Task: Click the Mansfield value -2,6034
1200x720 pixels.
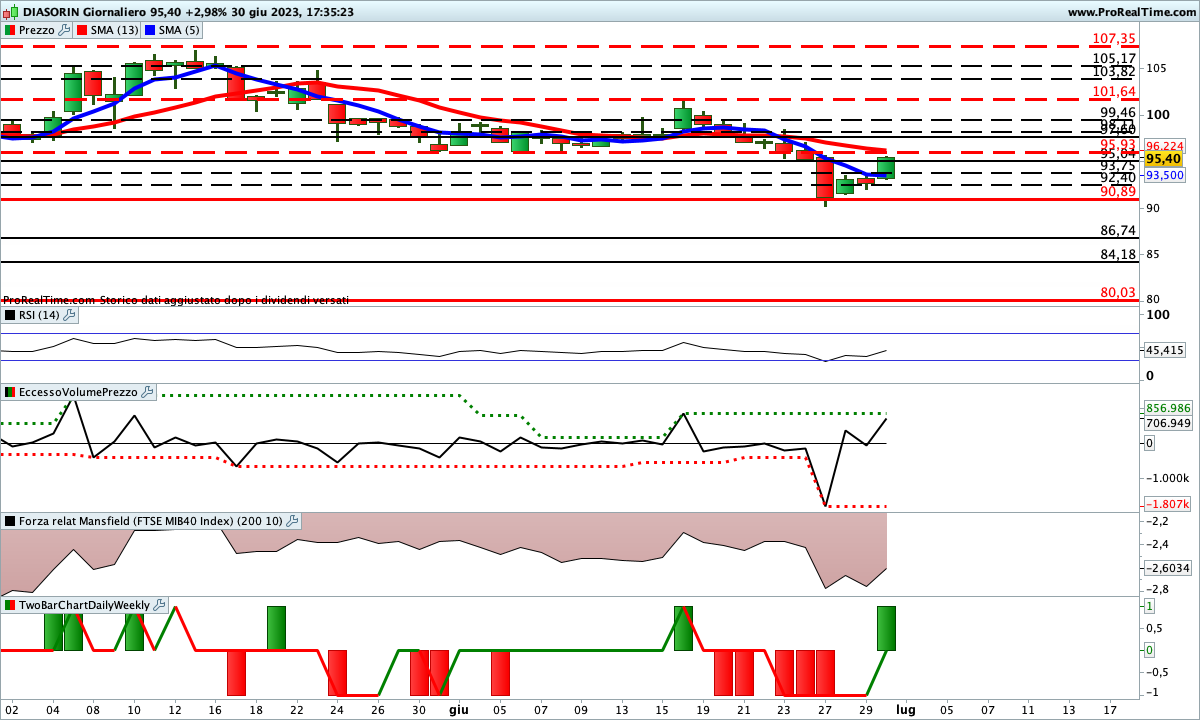Action: point(1167,567)
